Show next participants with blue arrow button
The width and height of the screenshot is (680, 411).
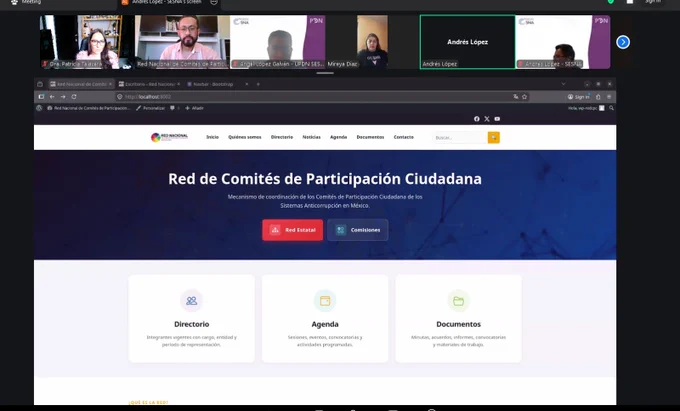(623, 42)
